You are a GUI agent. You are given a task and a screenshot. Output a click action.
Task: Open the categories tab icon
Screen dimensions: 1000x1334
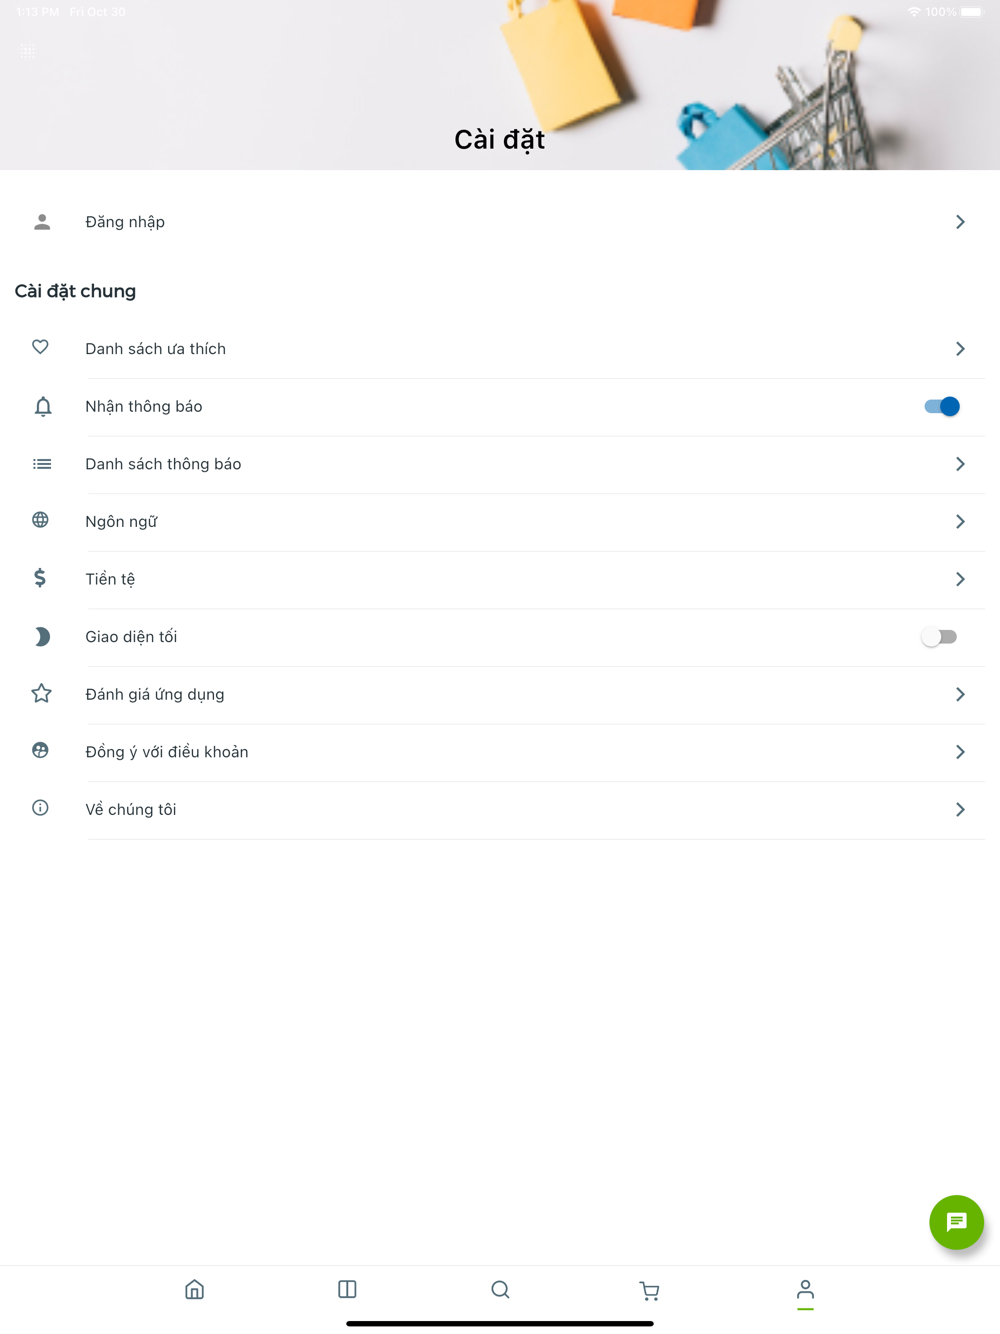click(347, 1289)
